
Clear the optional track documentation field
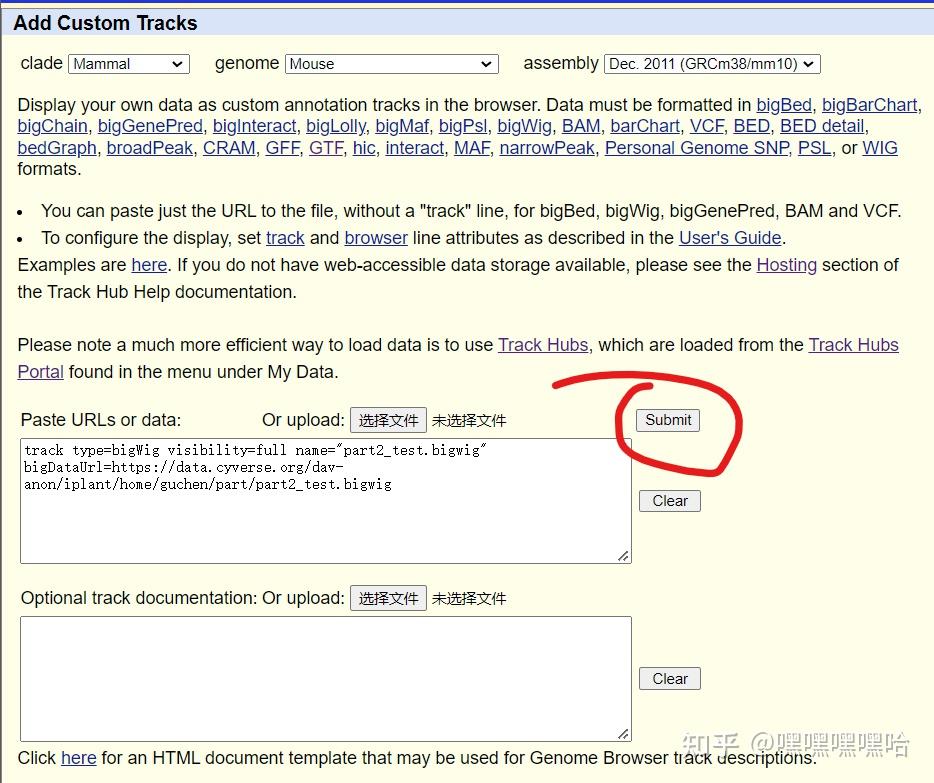point(669,678)
